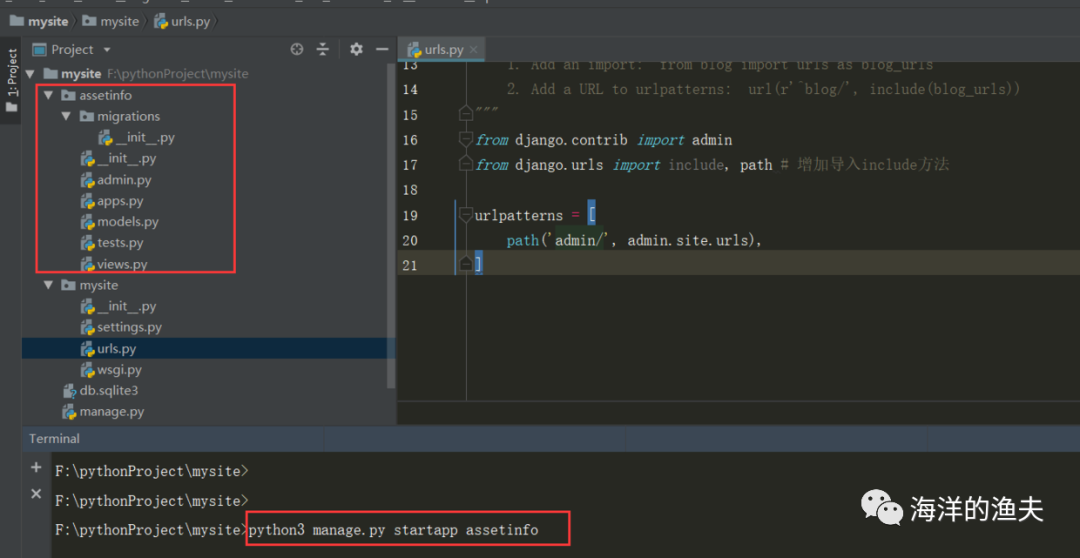This screenshot has height=558, width=1080.
Task: Click the db.sqlite3 file icon
Action: click(x=70, y=391)
